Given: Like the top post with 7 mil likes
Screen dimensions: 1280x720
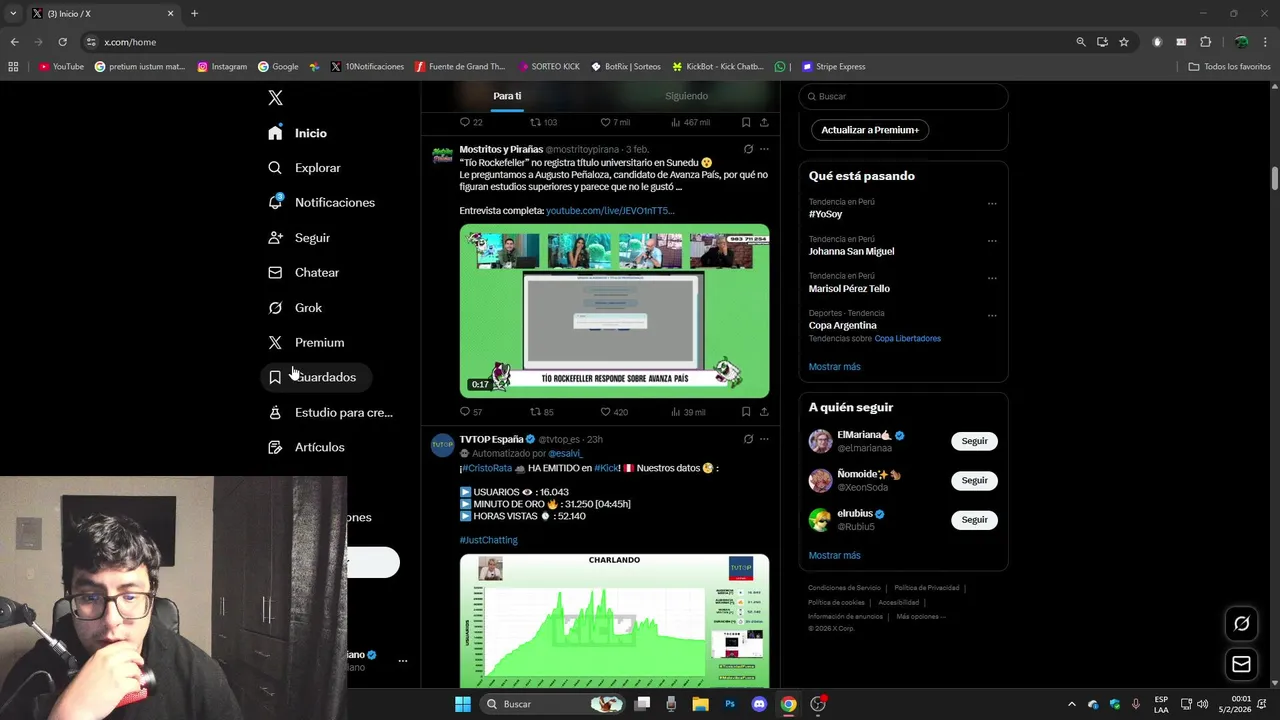Looking at the screenshot, I should [614, 122].
